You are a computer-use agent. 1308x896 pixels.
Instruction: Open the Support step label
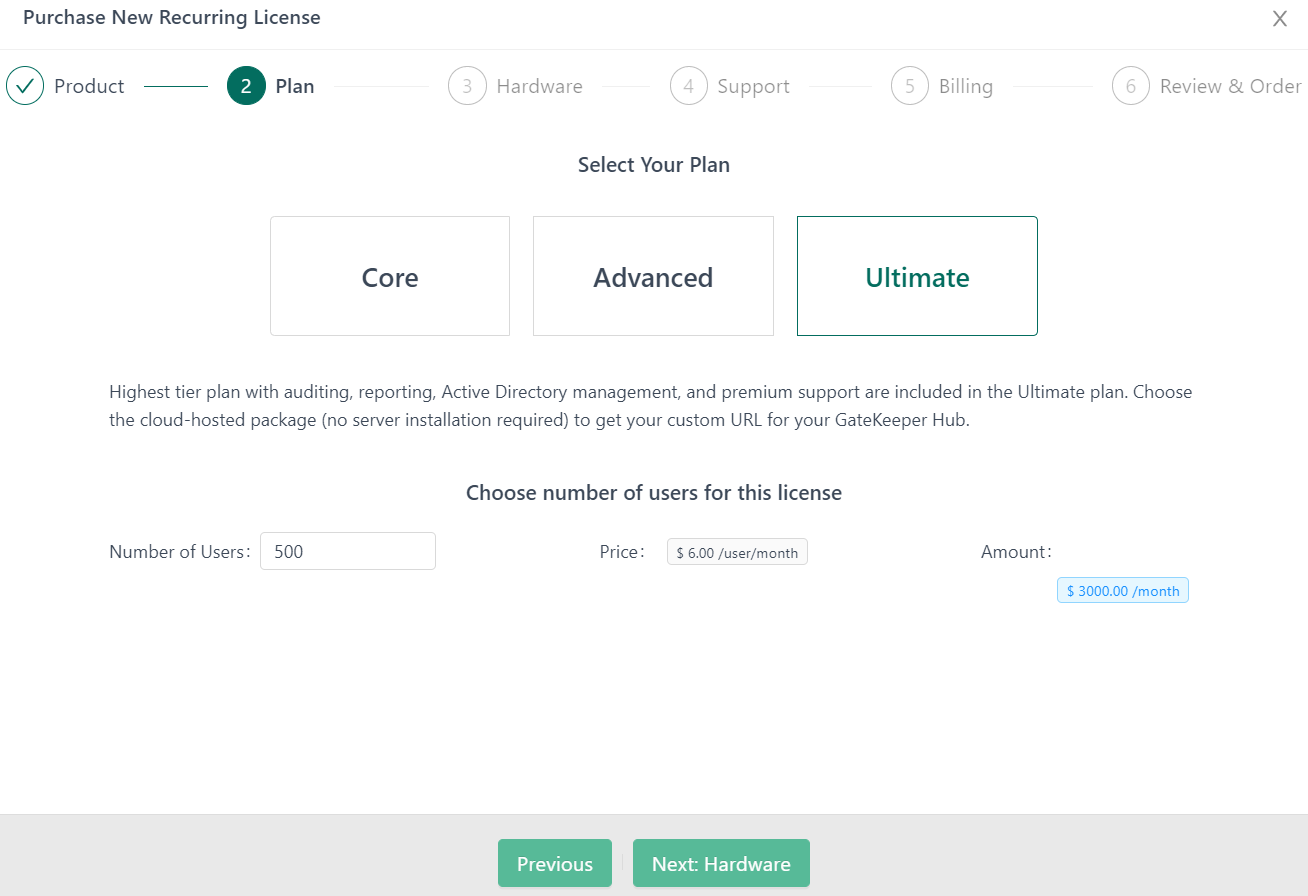tap(753, 87)
